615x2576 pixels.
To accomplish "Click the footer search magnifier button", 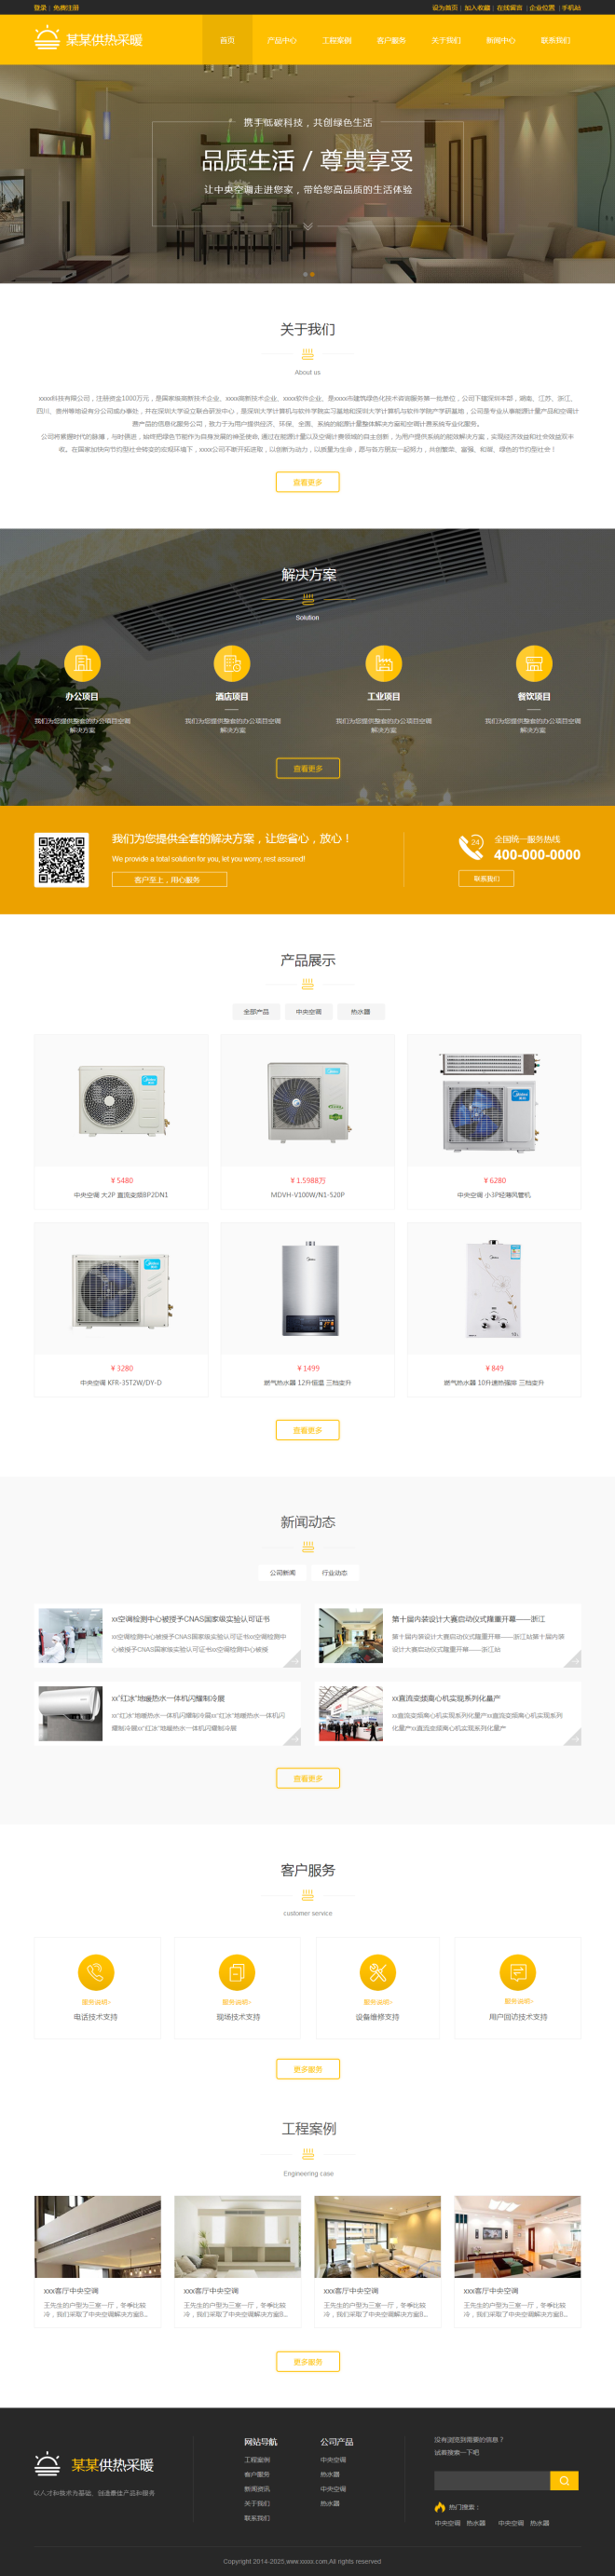I will [564, 2480].
